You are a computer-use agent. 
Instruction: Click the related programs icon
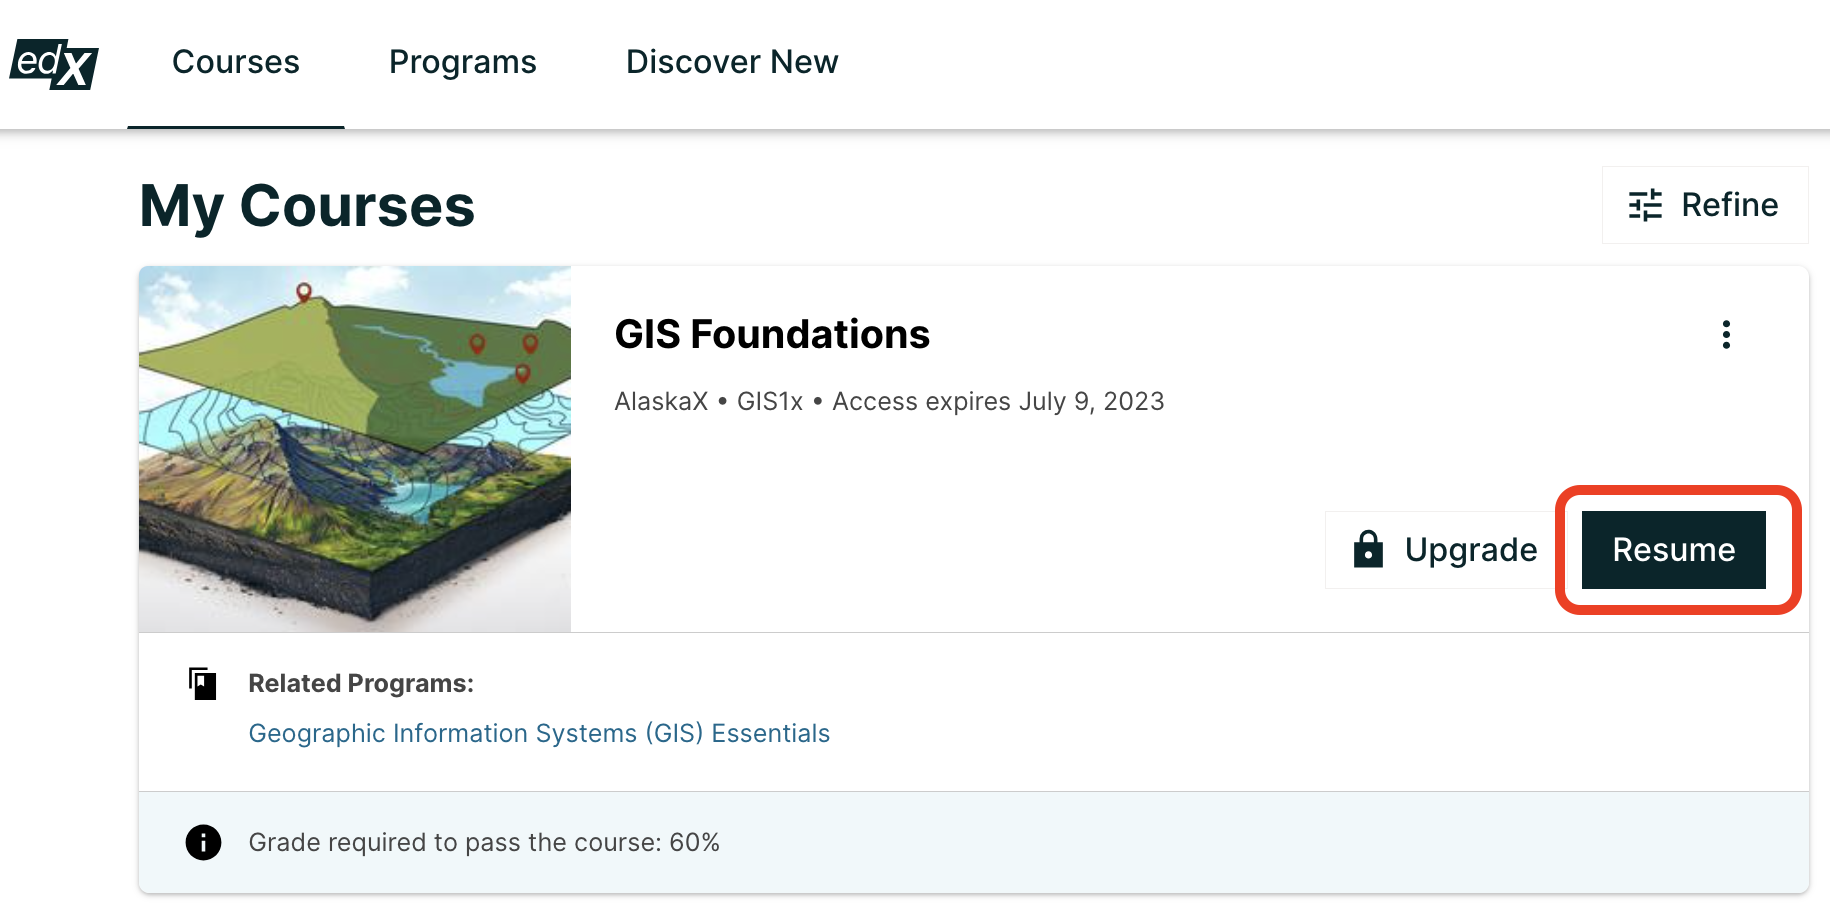[203, 684]
